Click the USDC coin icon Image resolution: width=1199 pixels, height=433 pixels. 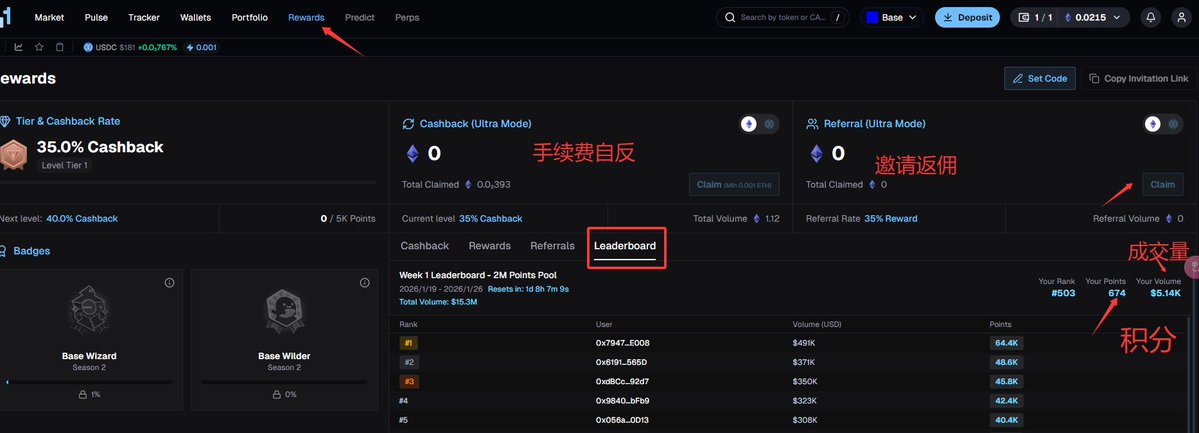click(x=88, y=47)
